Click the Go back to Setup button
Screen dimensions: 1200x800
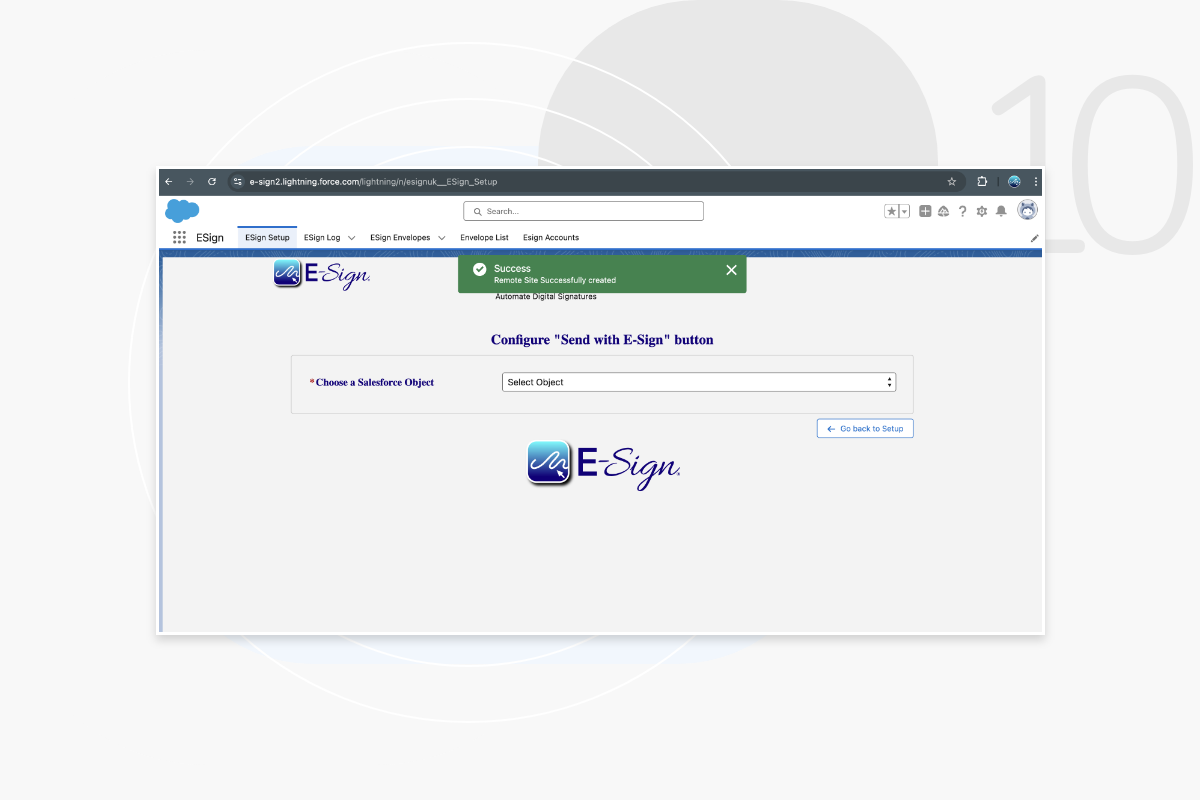(x=865, y=428)
